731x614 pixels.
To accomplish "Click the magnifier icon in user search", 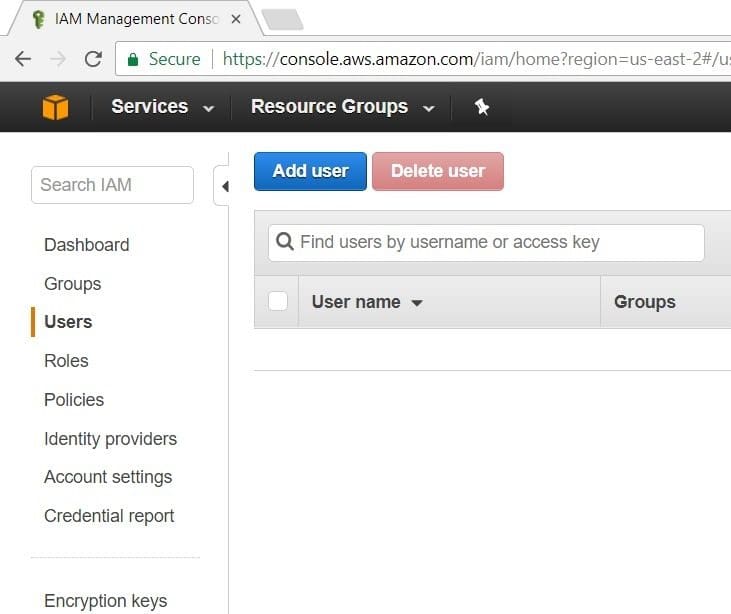I will click(284, 242).
